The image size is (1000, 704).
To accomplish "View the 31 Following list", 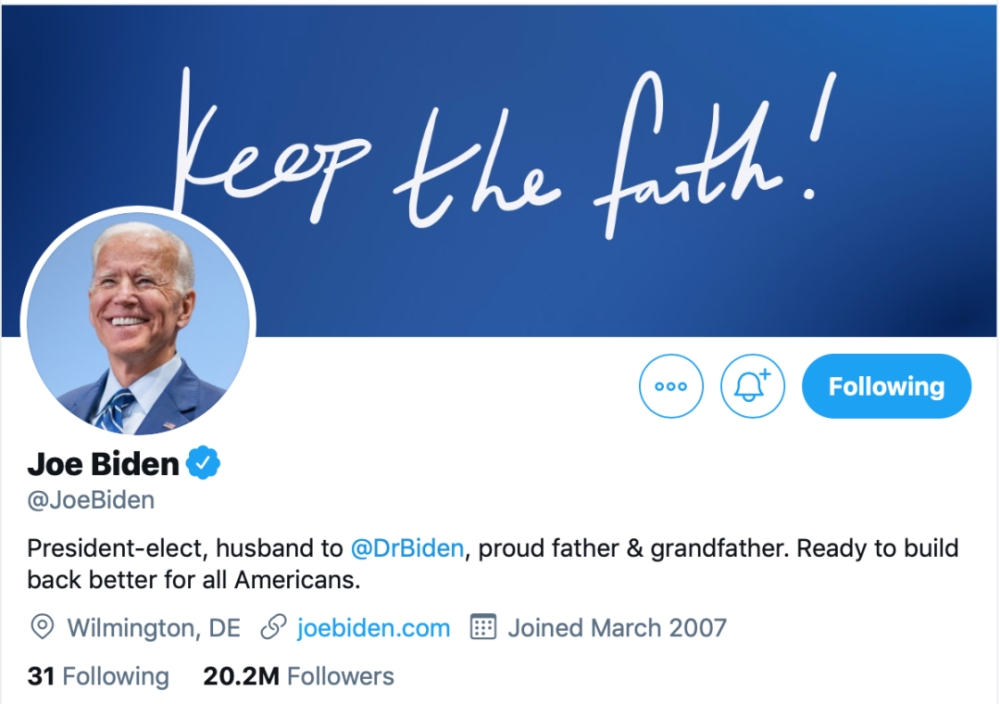I will pos(98,677).
